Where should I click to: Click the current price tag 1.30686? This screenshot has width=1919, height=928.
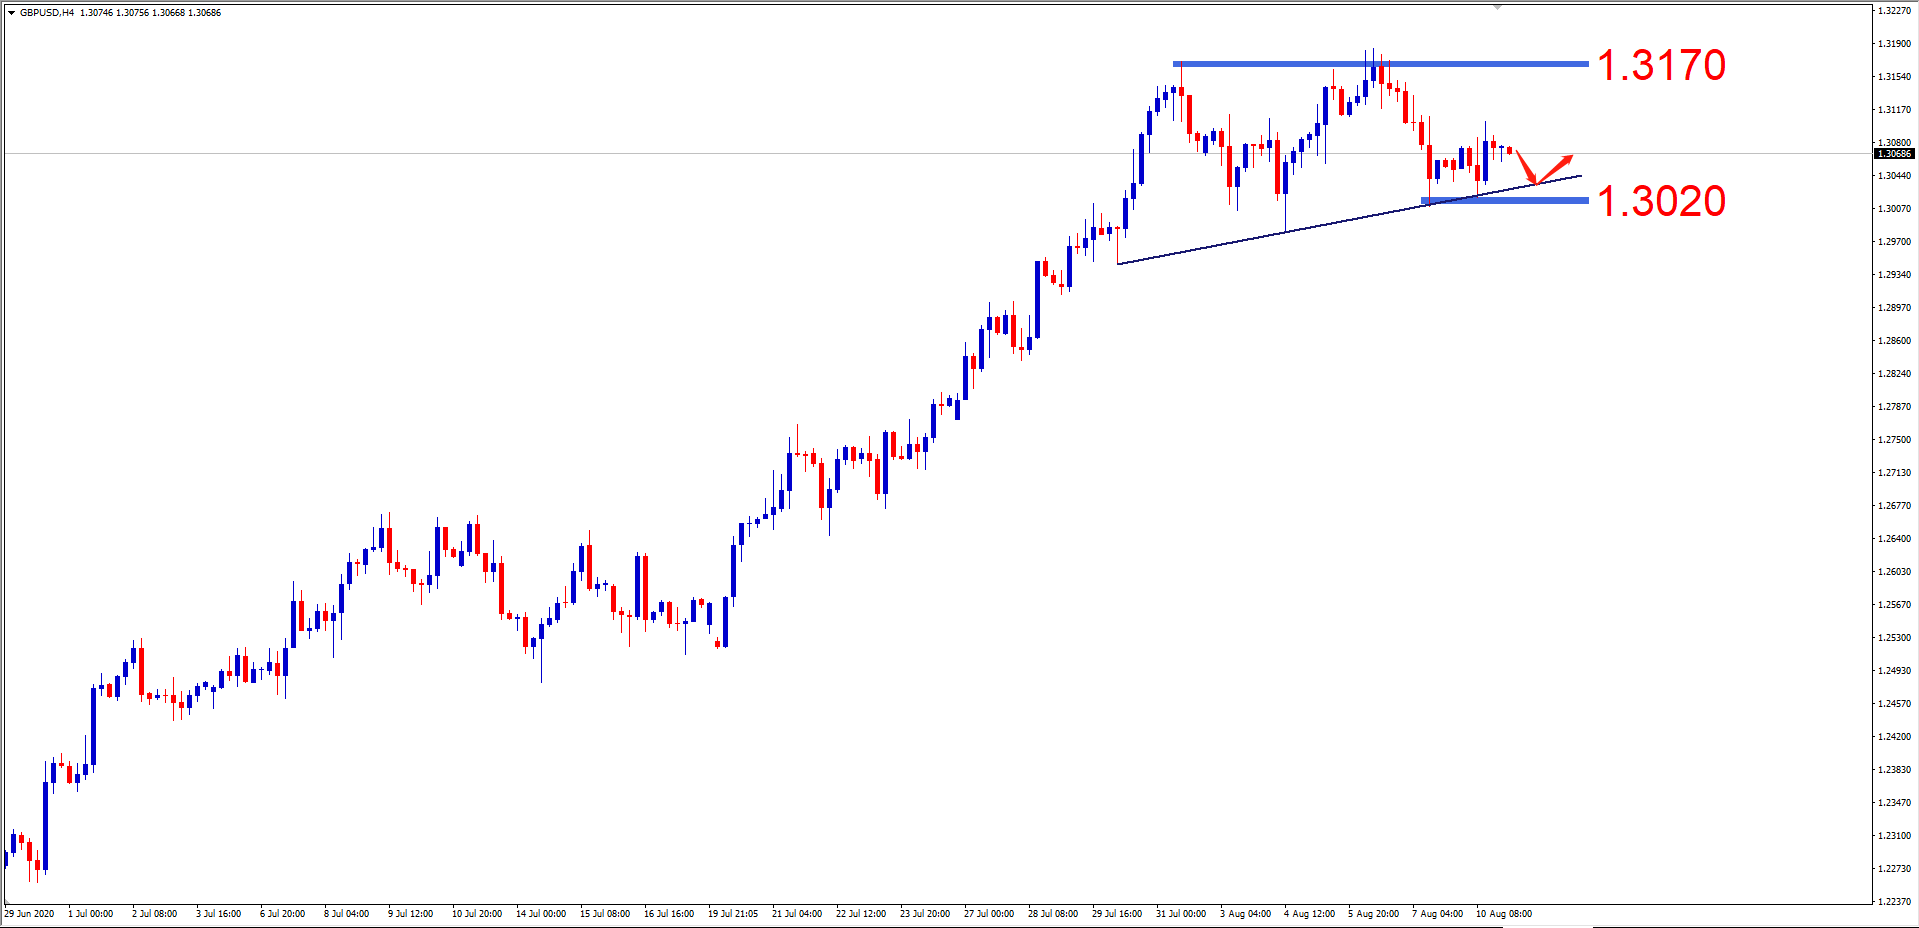click(1894, 154)
